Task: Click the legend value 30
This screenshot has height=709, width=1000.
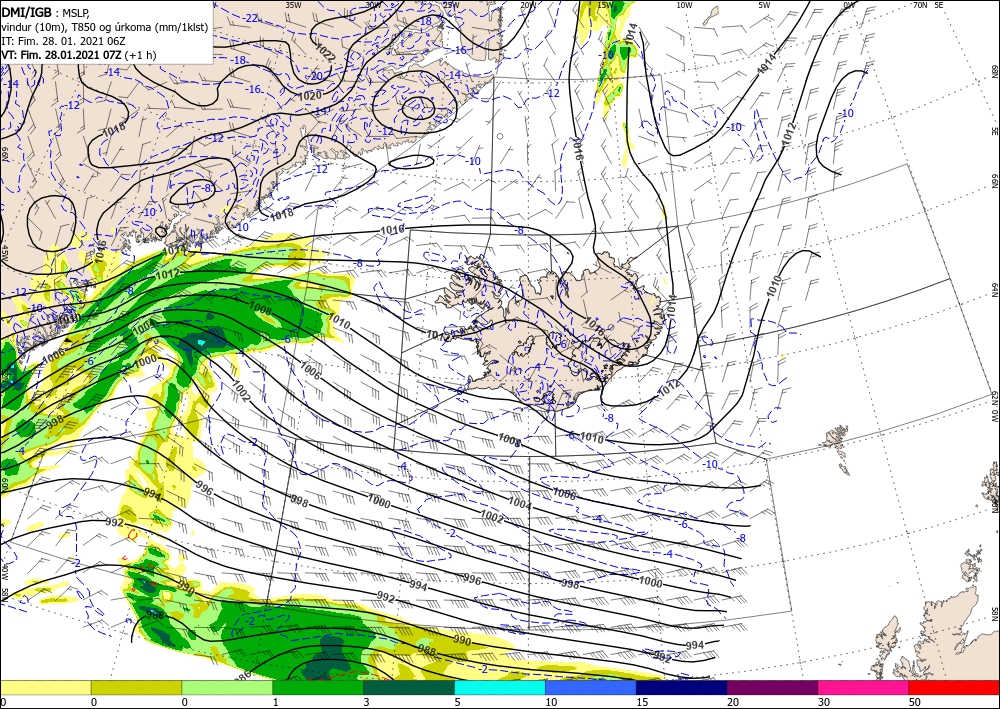Action: click(x=824, y=702)
